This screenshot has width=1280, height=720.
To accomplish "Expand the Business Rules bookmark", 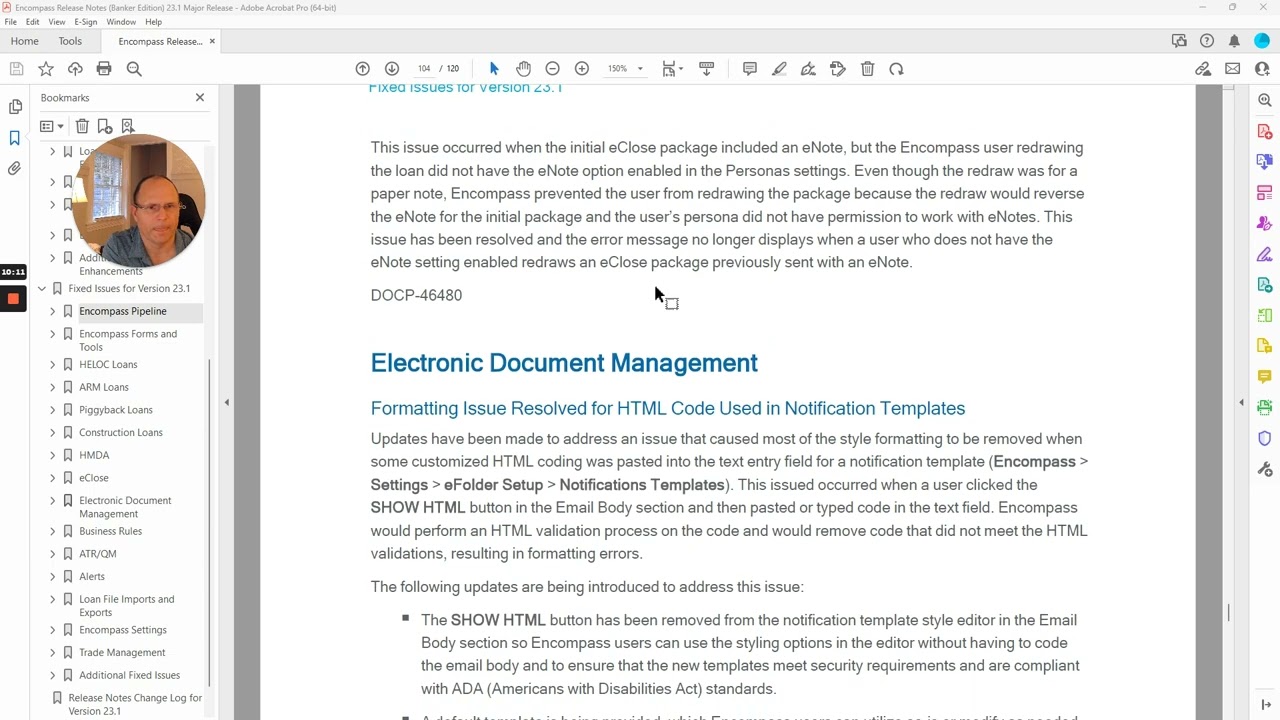I will pos(53,532).
